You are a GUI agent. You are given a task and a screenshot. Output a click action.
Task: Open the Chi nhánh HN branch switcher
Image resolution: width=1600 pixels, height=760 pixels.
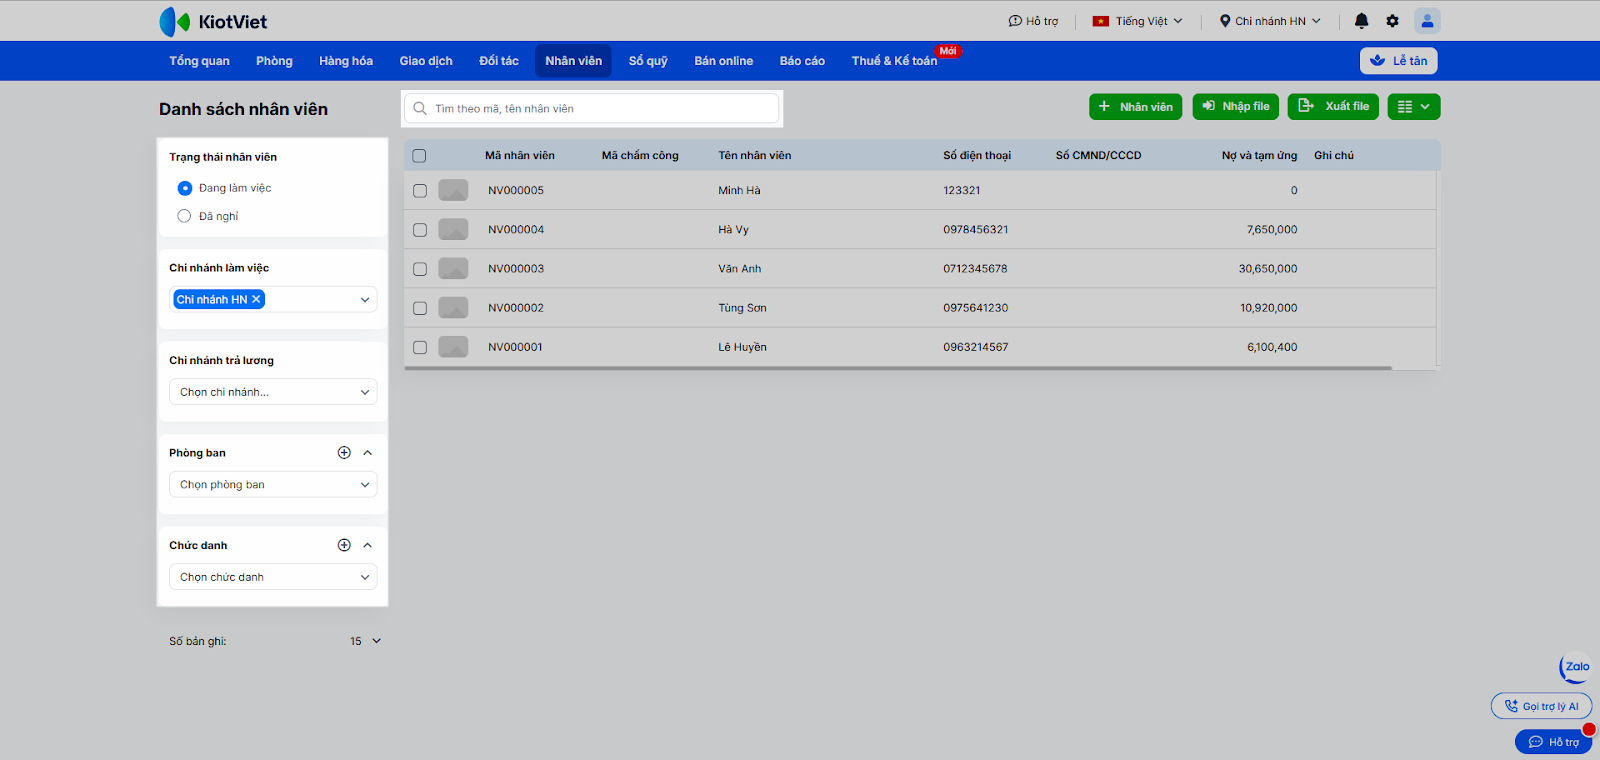[1270, 21]
